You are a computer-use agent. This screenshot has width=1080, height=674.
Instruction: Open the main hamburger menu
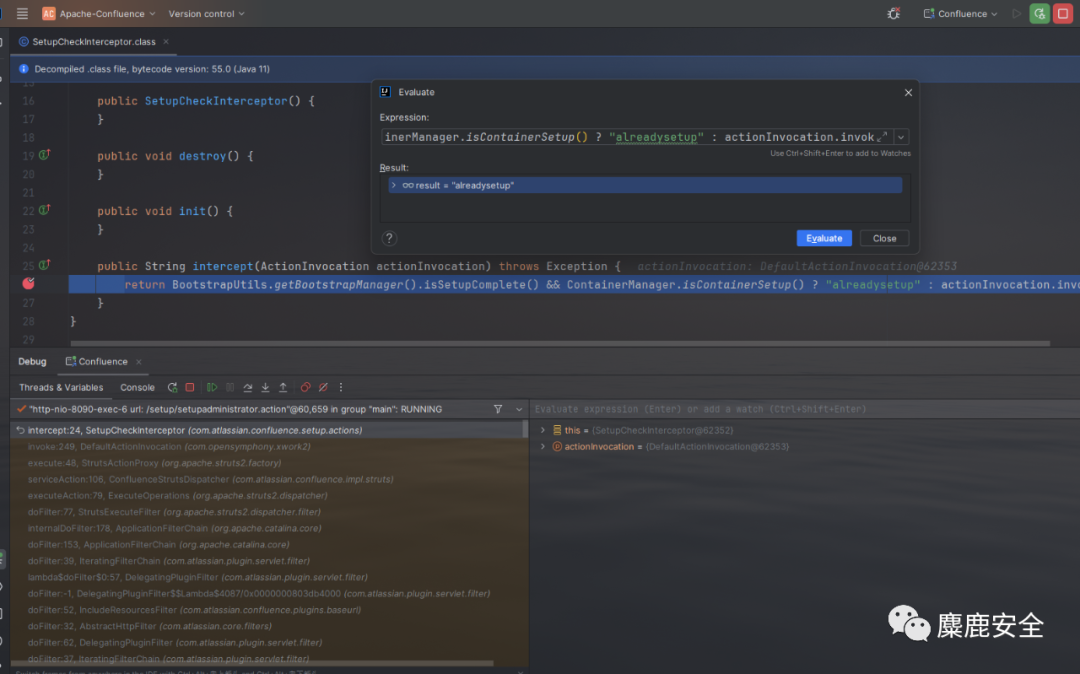[22, 14]
